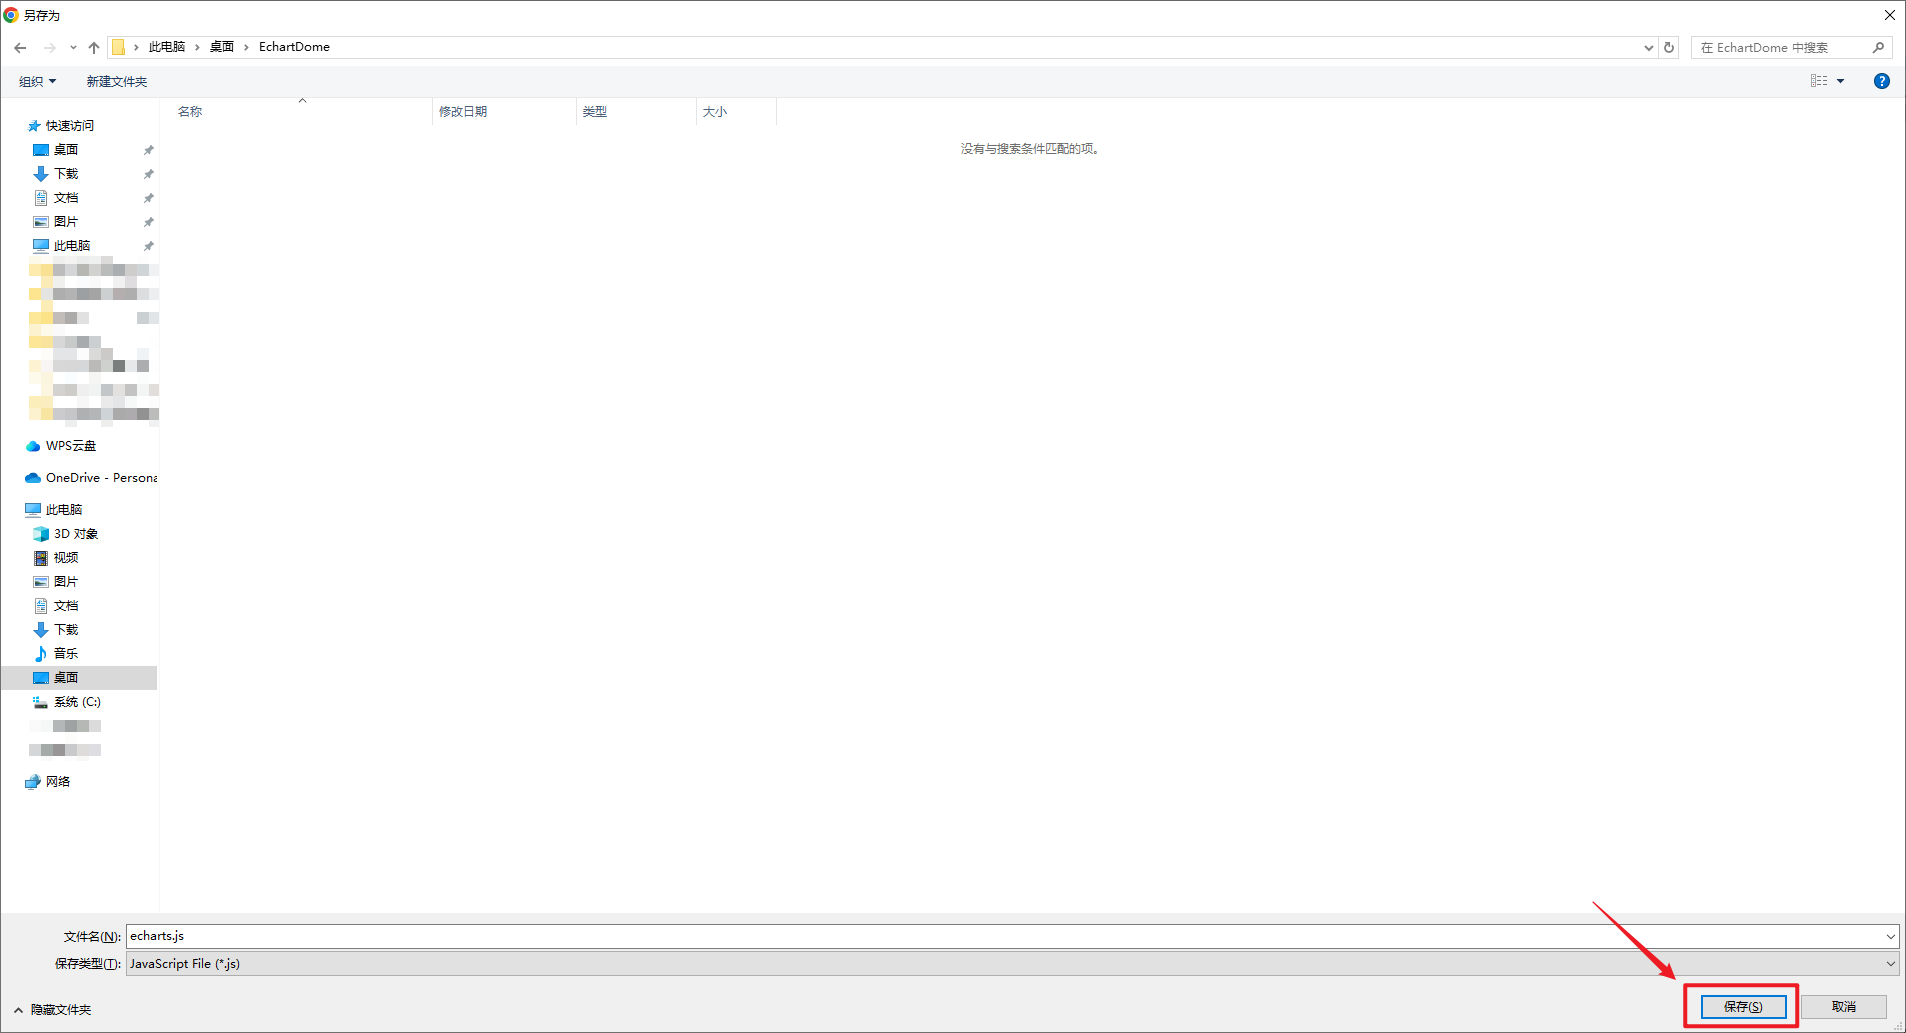Open the 保存类型 file type dropdown

coord(1011,964)
